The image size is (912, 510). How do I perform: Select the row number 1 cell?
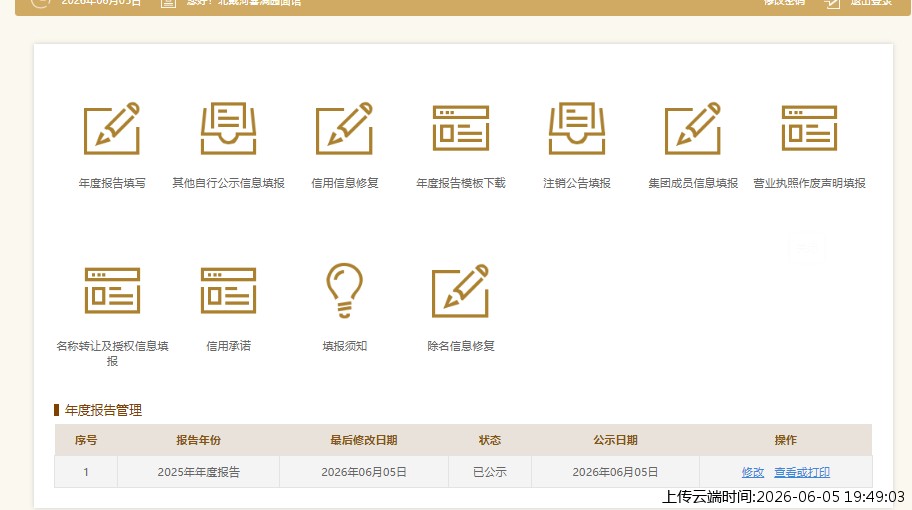click(86, 472)
